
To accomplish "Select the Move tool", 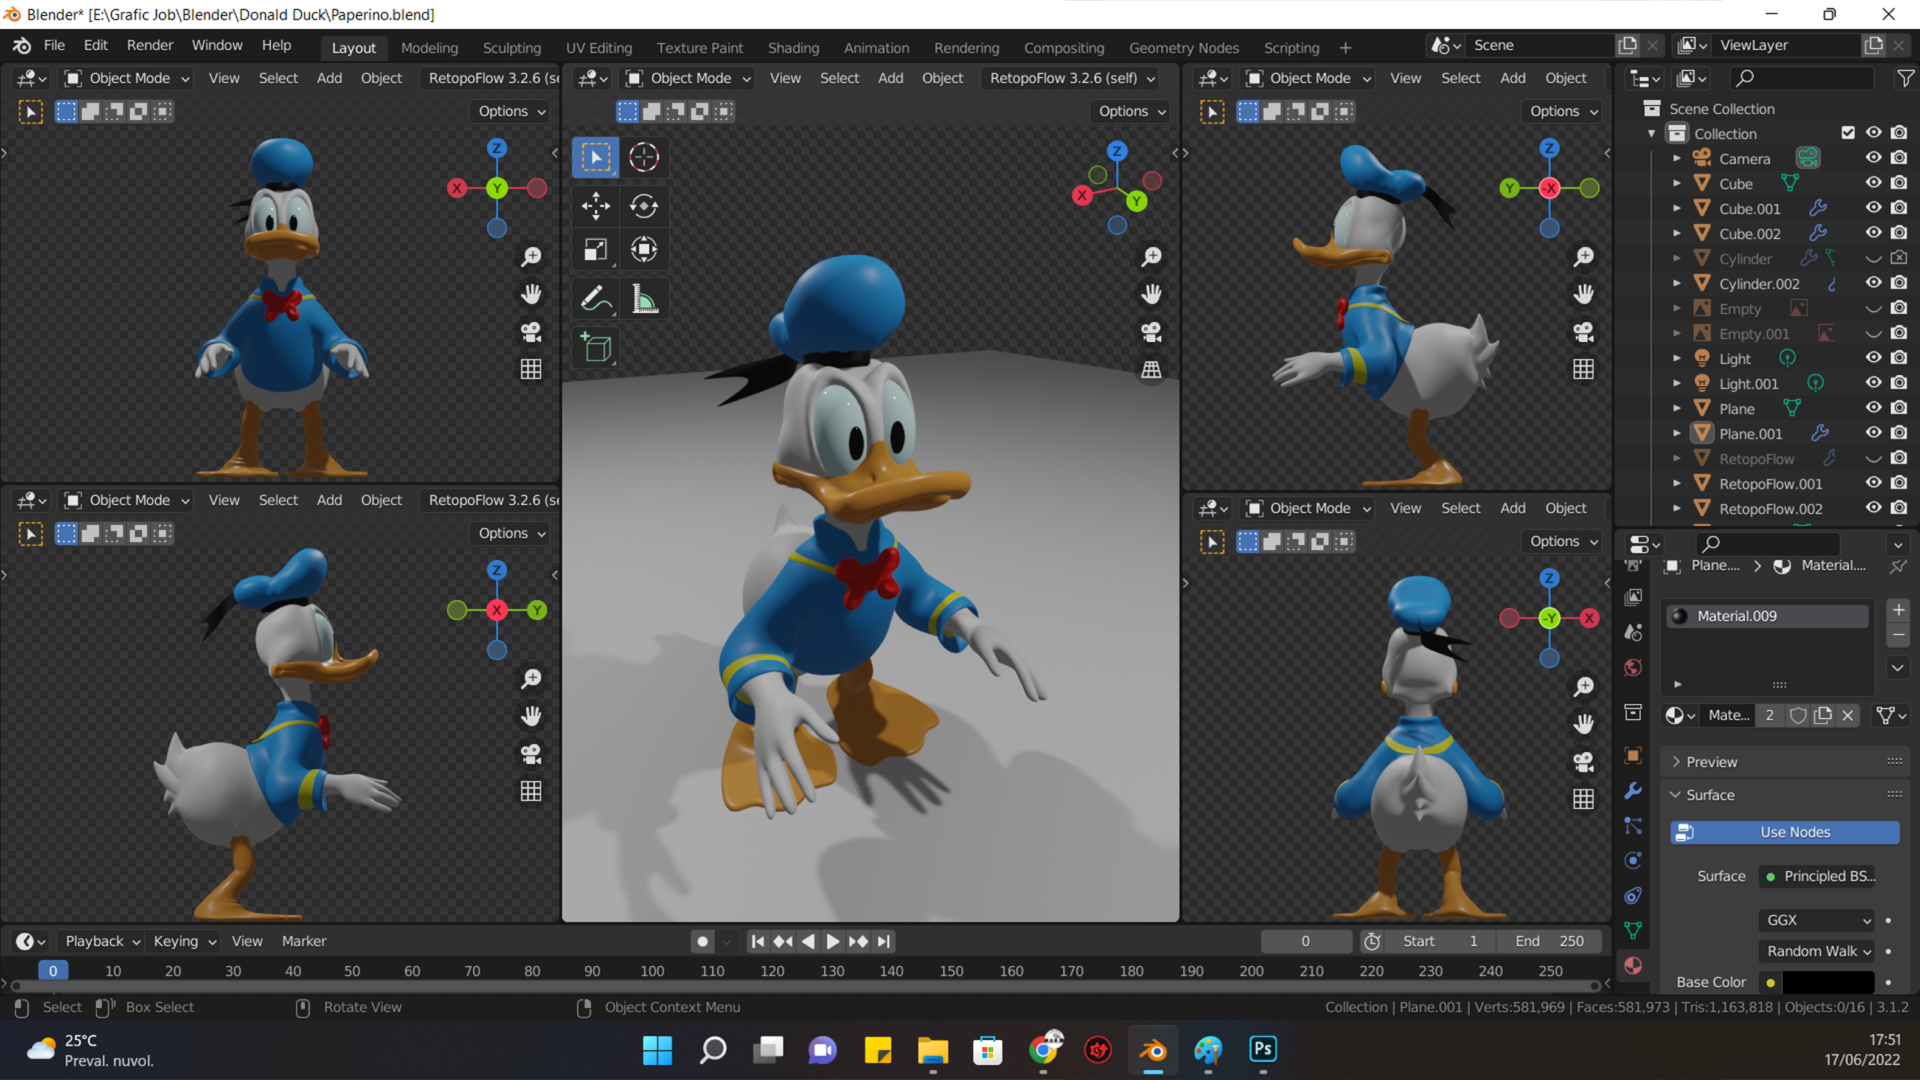I will coord(595,206).
